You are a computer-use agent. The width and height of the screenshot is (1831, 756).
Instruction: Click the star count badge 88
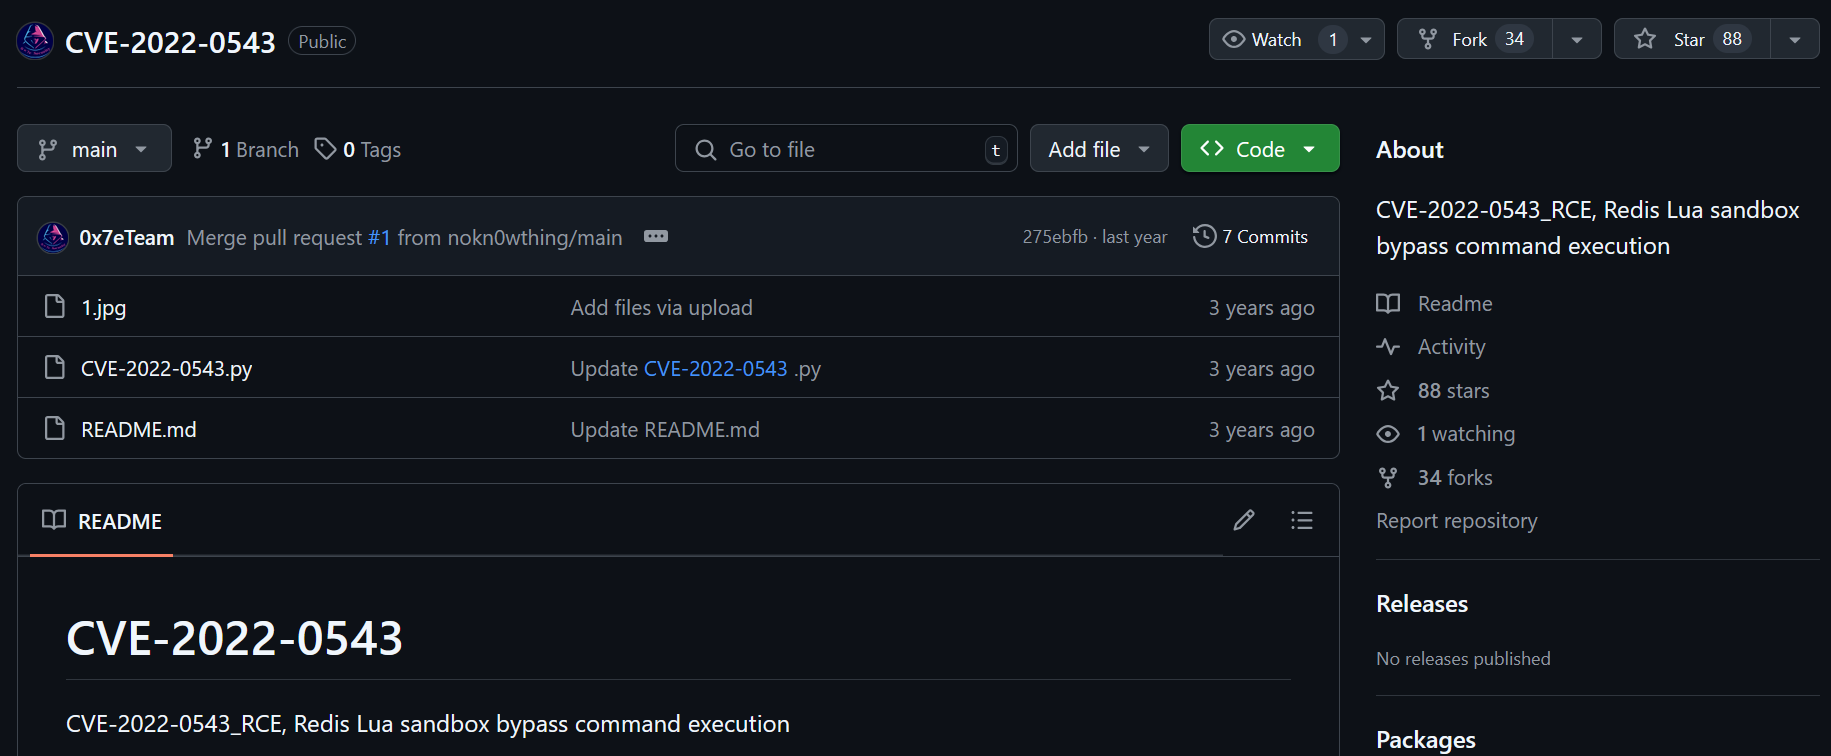[1732, 39]
